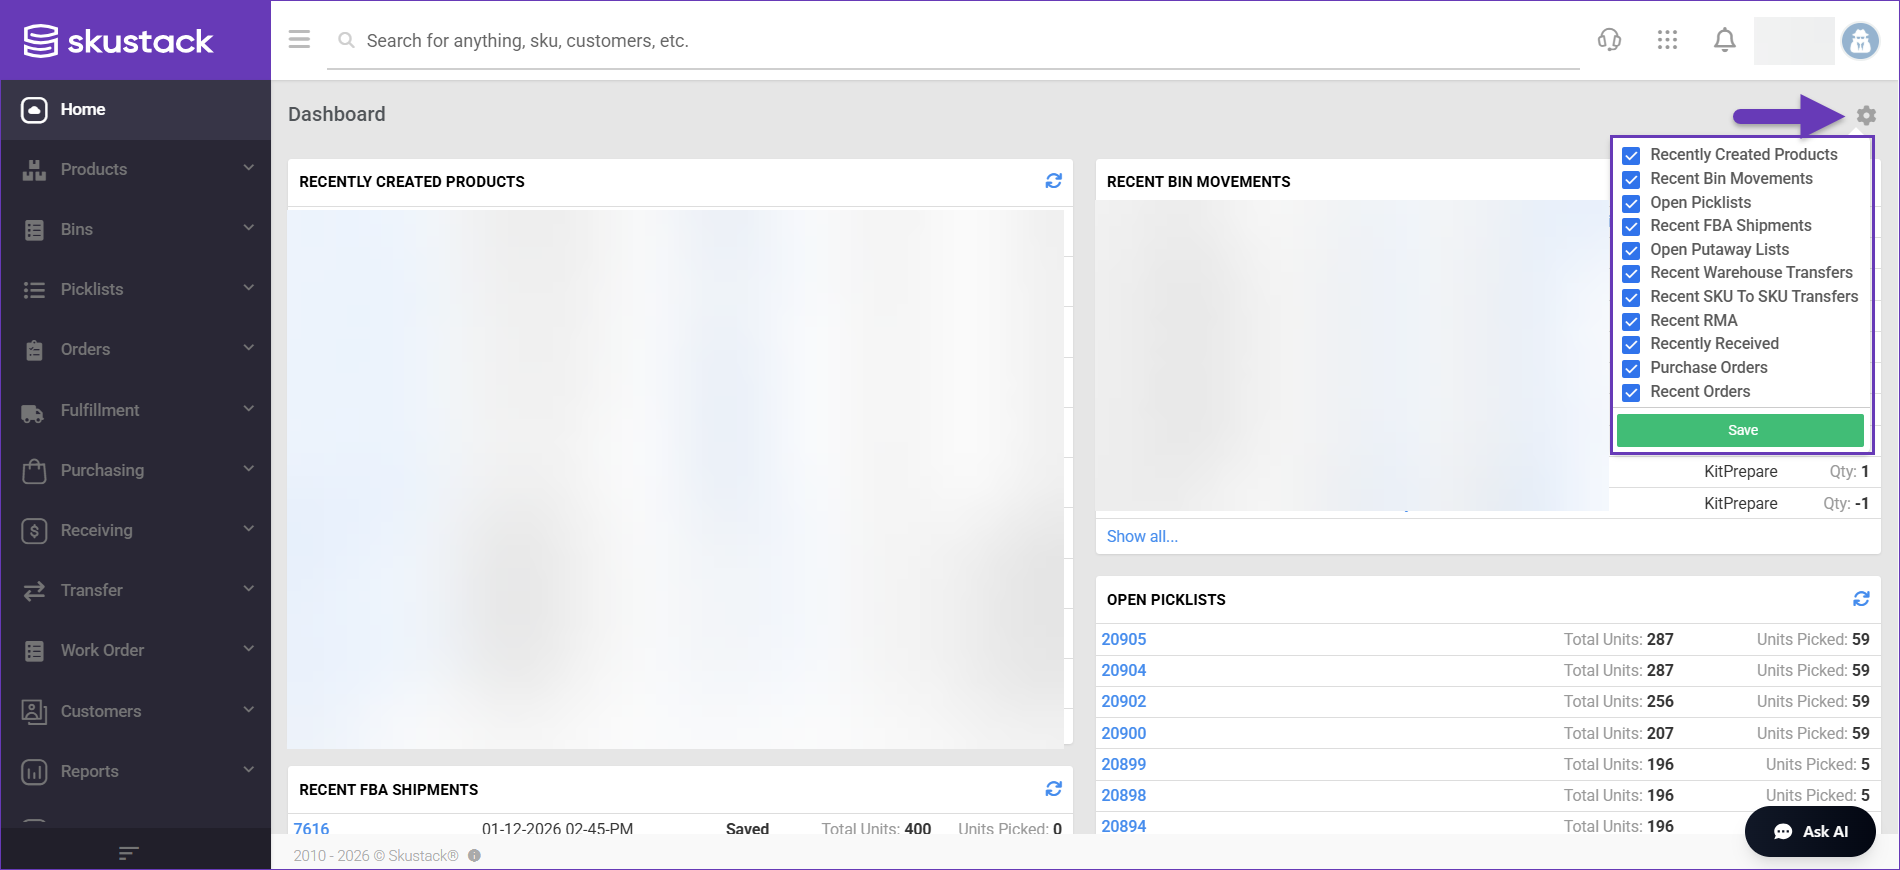The height and width of the screenshot is (870, 1900).
Task: Click the dashboard settings gear icon
Action: tap(1866, 116)
